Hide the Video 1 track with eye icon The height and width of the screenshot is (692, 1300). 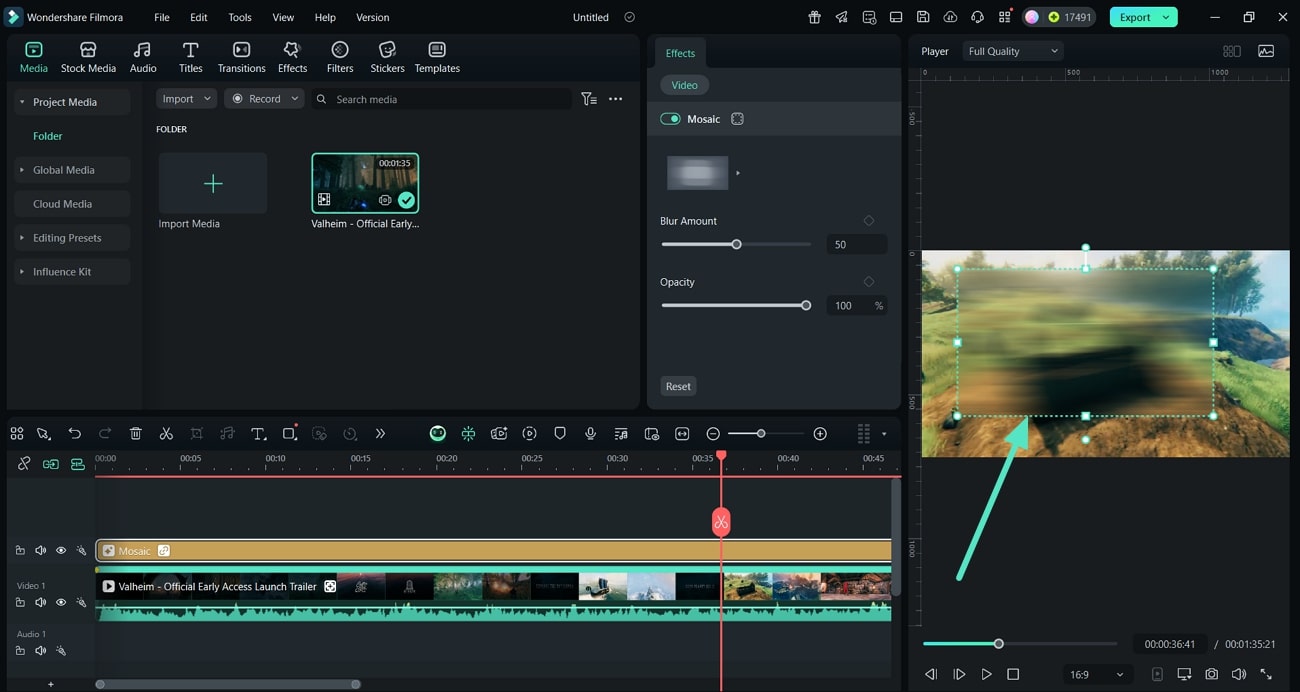(x=61, y=602)
